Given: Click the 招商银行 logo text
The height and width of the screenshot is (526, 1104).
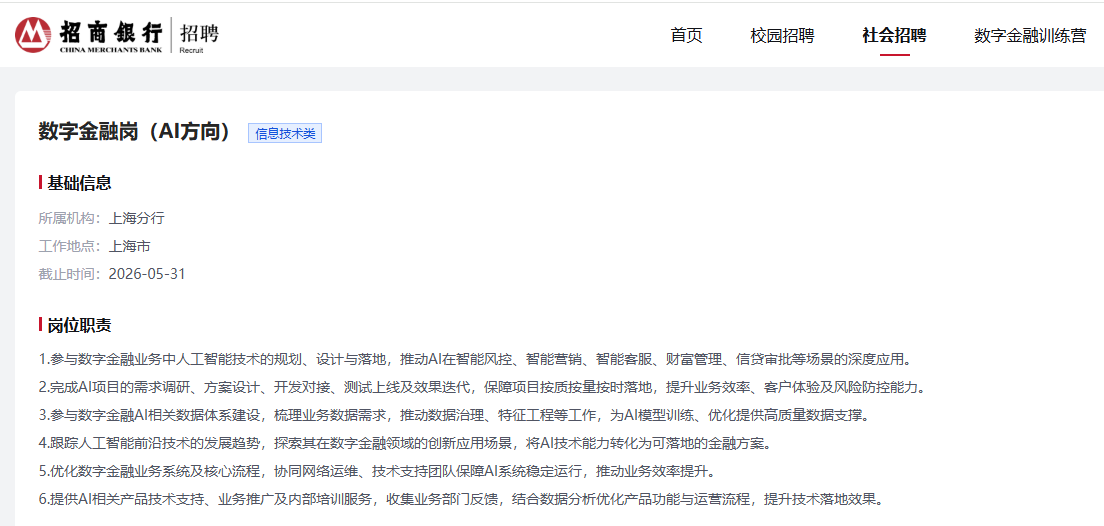Looking at the screenshot, I should pyautogui.click(x=110, y=30).
